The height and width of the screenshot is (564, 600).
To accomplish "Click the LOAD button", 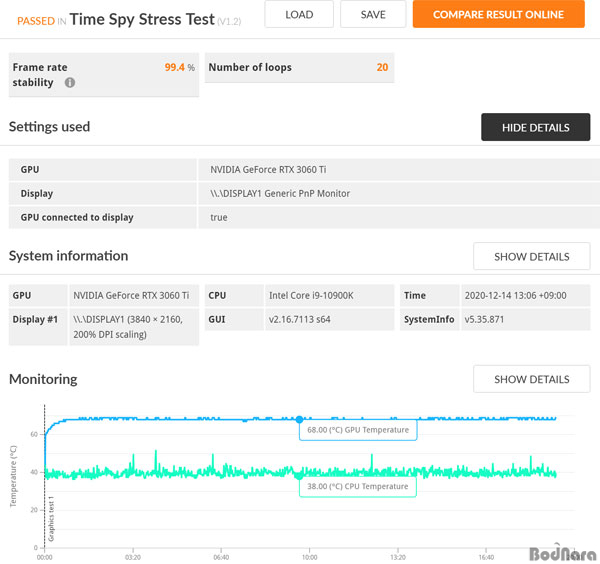I will tap(299, 14).
